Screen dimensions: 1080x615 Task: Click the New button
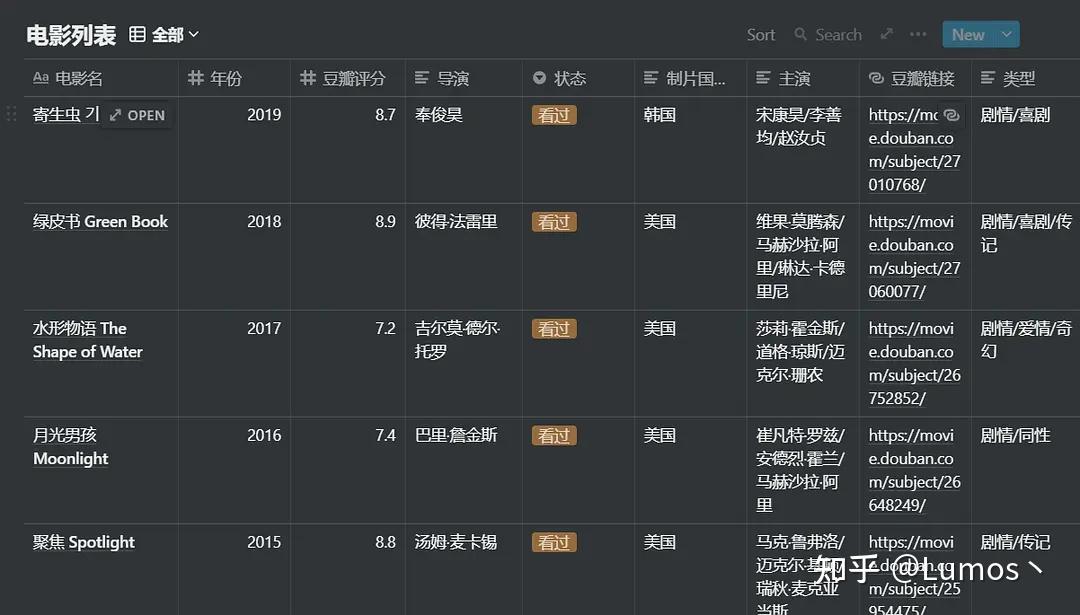[968, 33]
